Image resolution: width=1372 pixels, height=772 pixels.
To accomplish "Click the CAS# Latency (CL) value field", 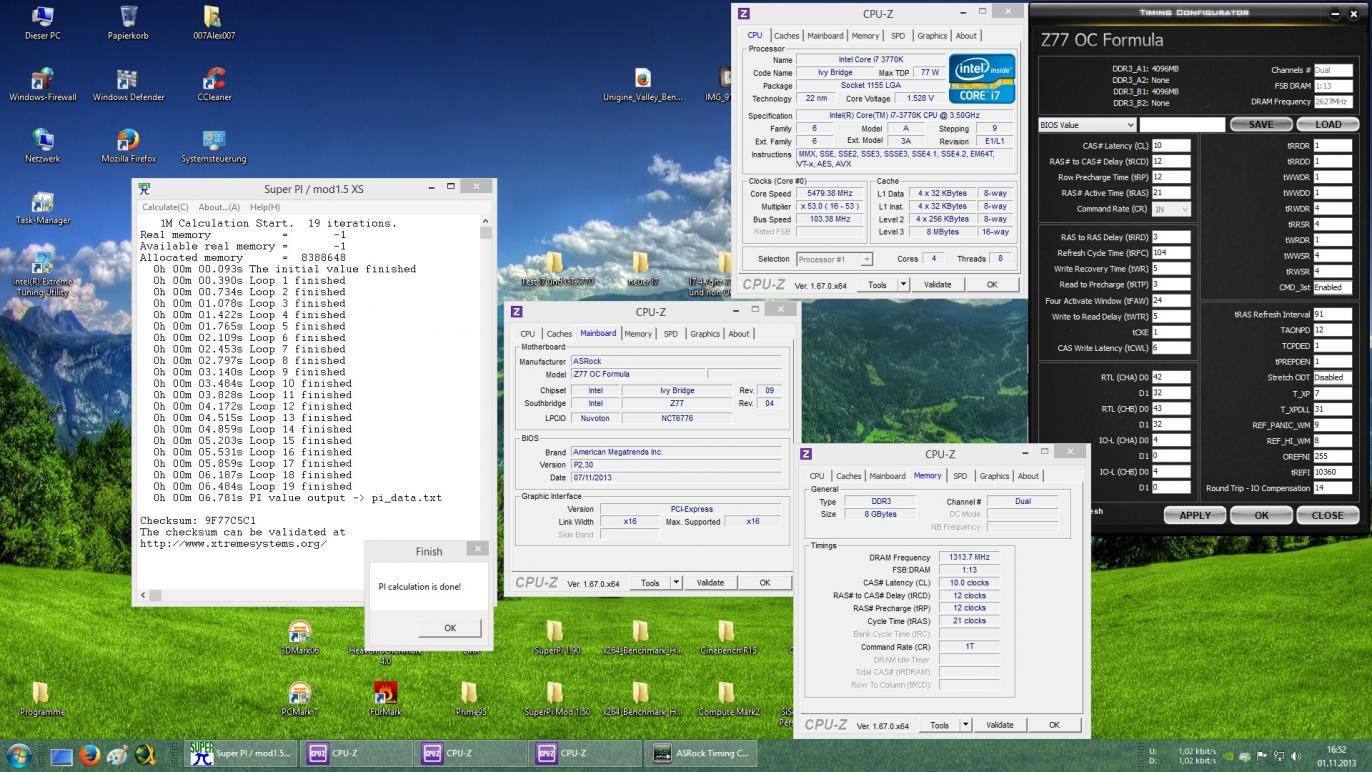I will (x=1171, y=146).
